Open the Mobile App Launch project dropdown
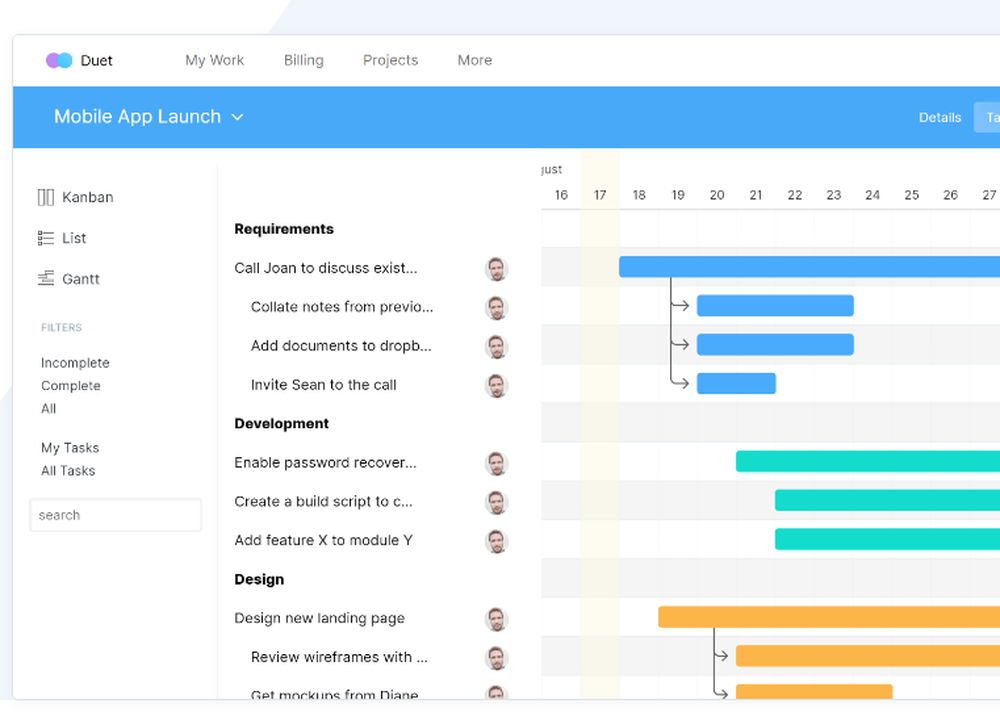This screenshot has height=721, width=1000. (148, 117)
